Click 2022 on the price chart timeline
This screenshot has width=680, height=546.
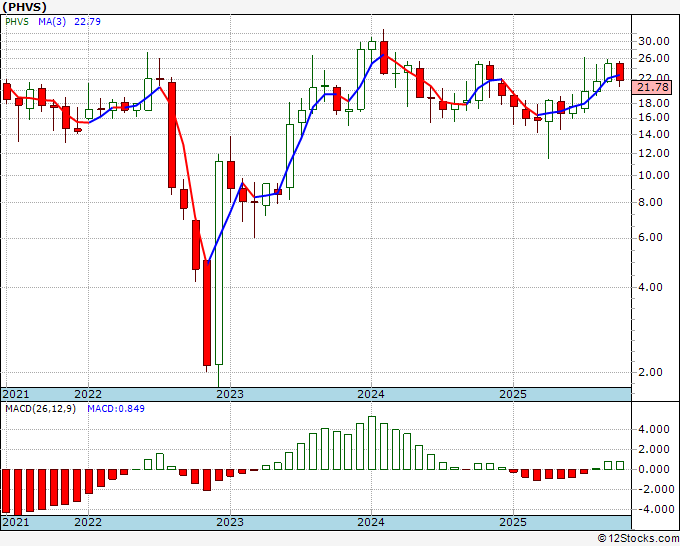[88, 394]
